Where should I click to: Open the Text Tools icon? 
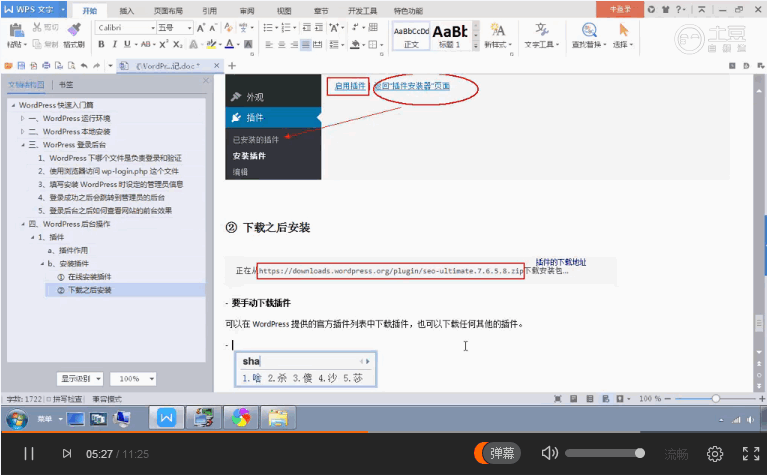coord(541,30)
